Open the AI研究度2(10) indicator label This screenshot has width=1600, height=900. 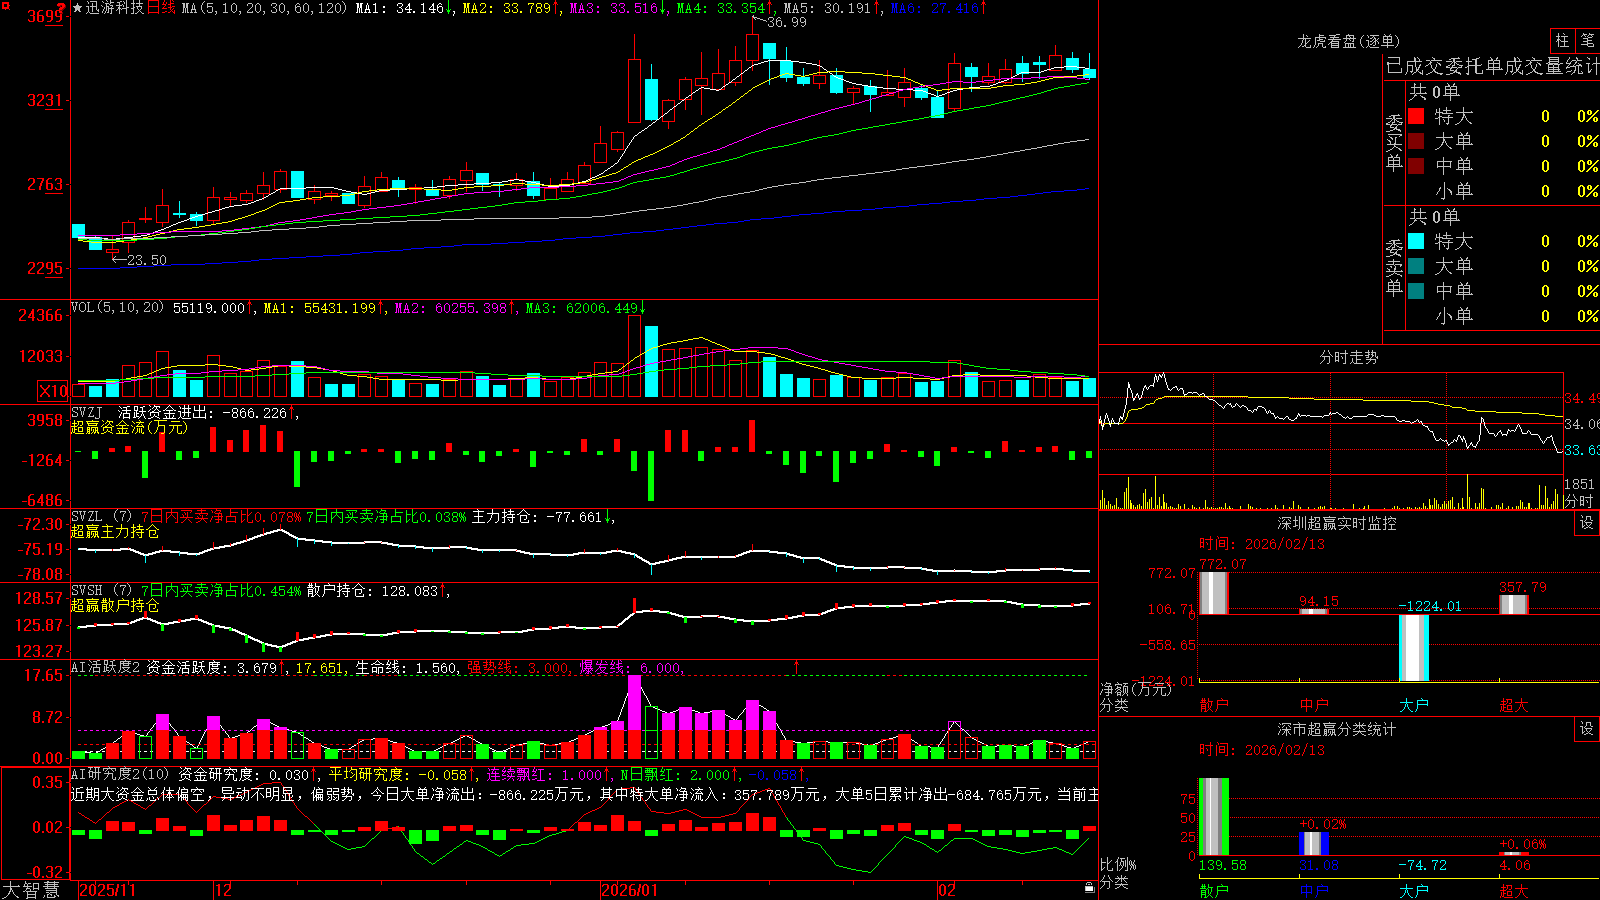(122, 774)
